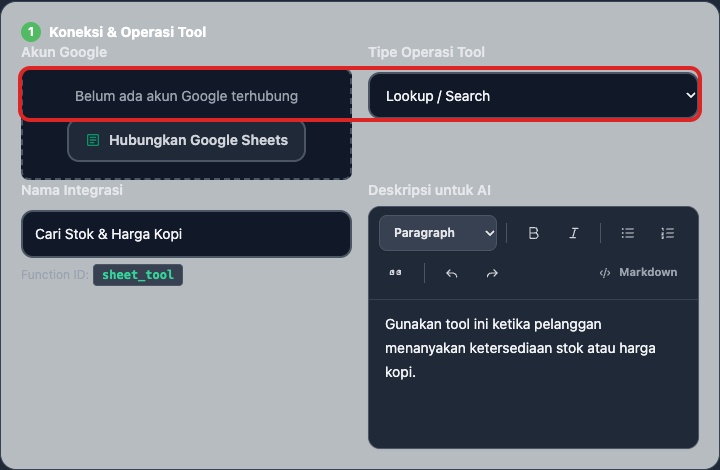Toggle bold formatting in editor
Viewport: 720px width, 470px height.
[x=534, y=233]
